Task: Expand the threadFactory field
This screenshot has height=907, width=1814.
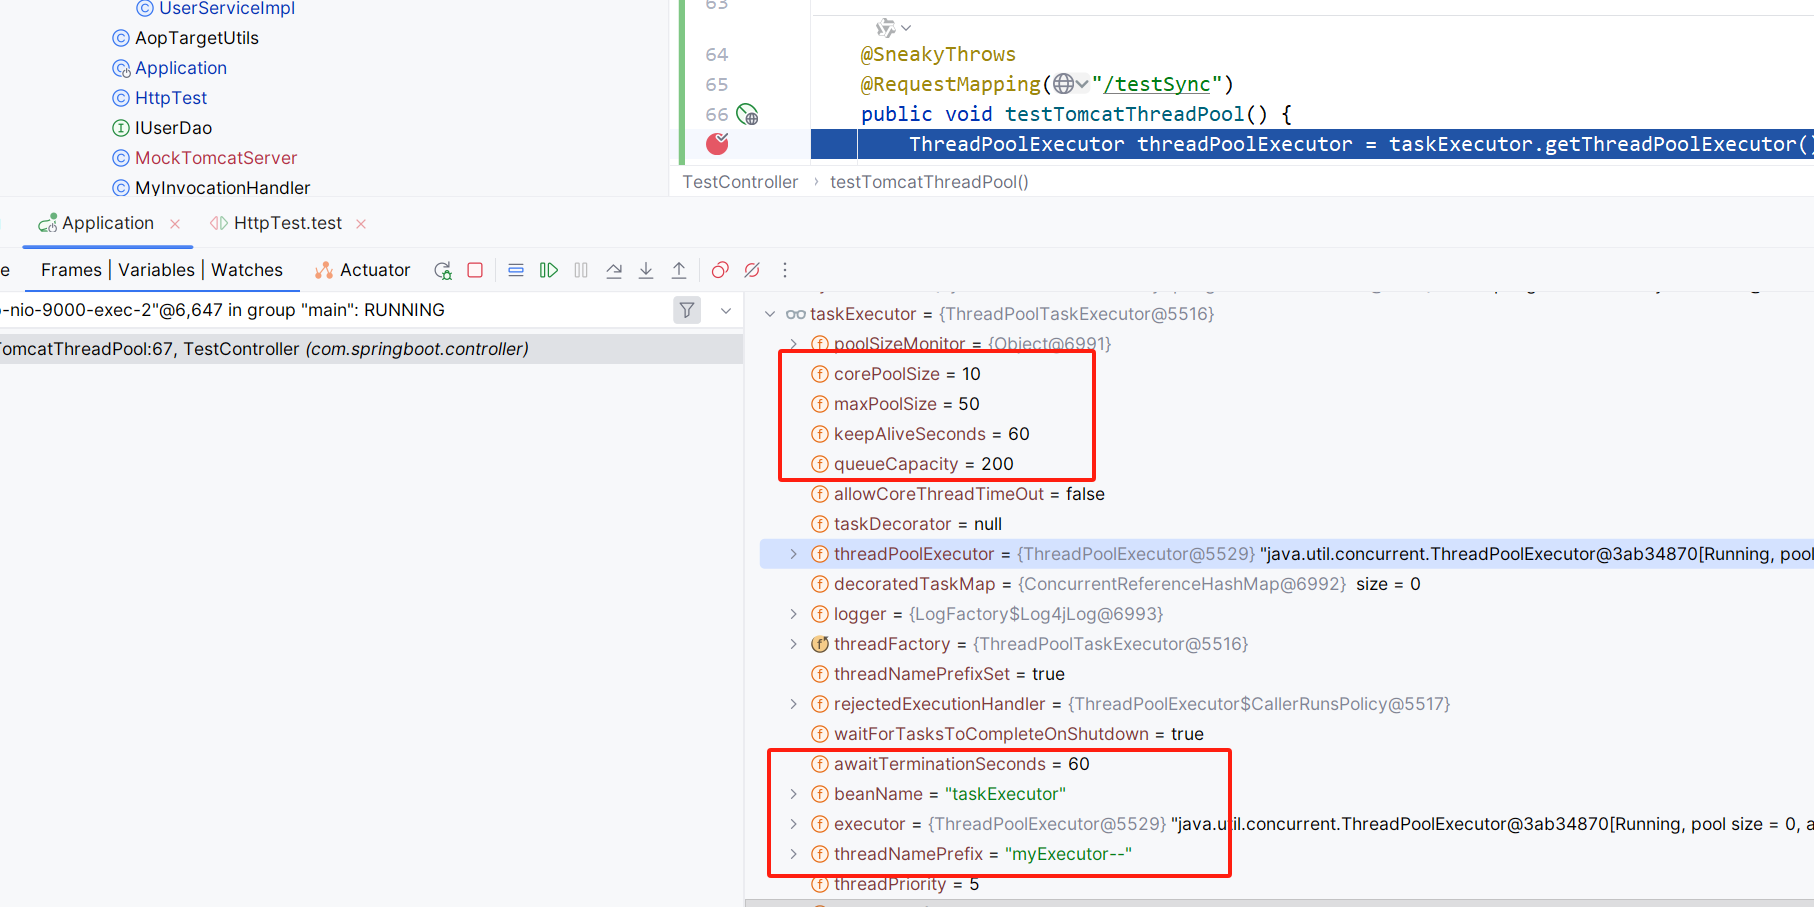Action: 794,644
